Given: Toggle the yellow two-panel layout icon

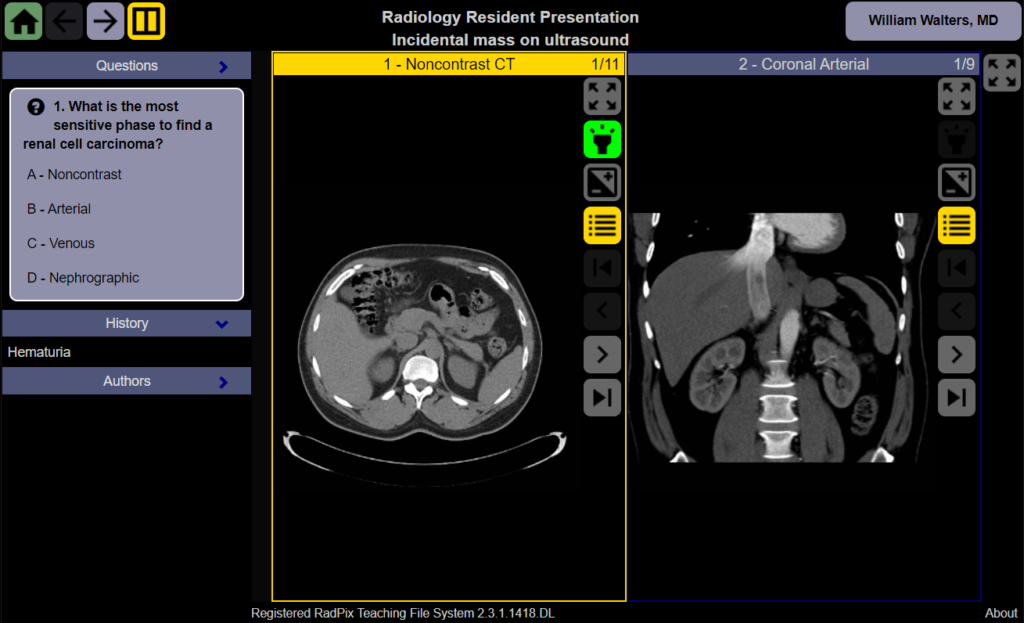Looking at the screenshot, I should (x=146, y=22).
